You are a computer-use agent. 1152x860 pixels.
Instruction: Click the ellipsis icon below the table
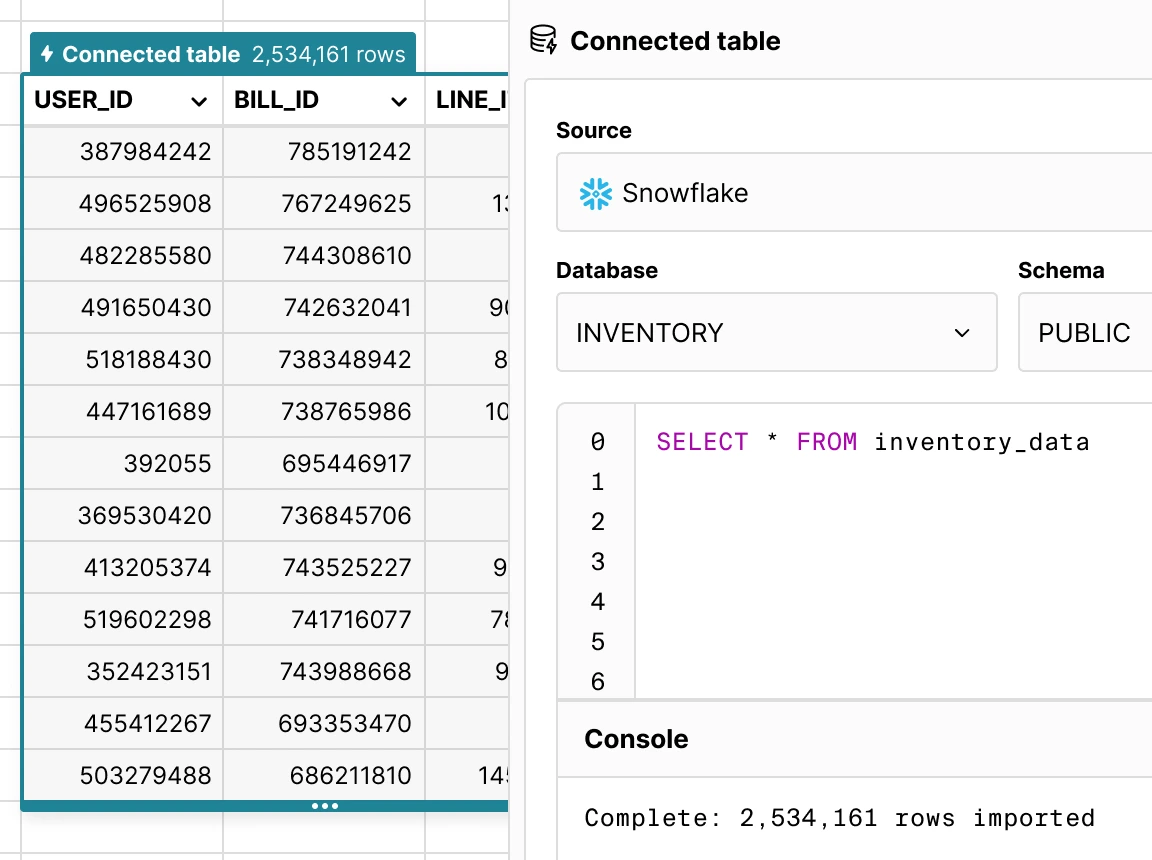[x=325, y=806]
